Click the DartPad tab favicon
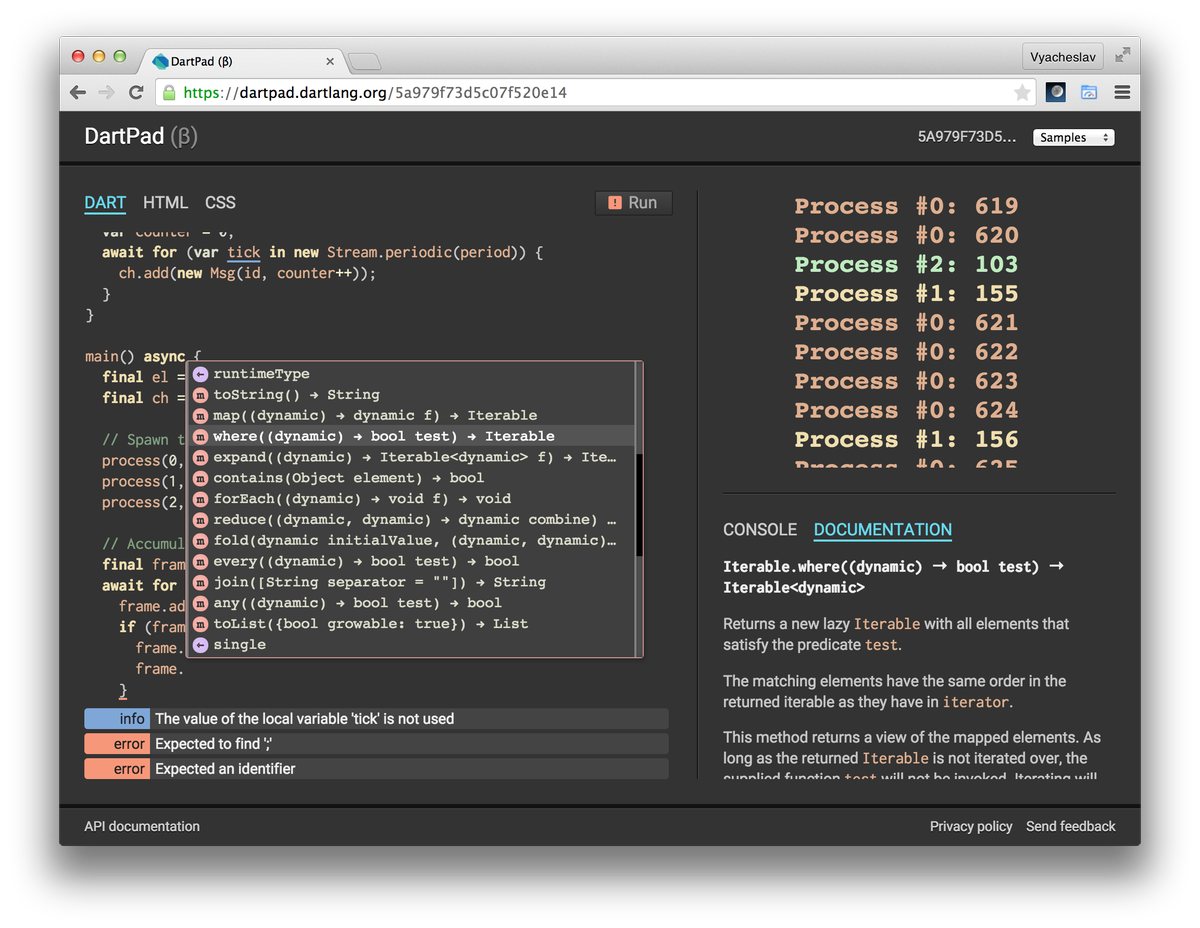Viewport: 1200px width, 928px height. click(160, 61)
